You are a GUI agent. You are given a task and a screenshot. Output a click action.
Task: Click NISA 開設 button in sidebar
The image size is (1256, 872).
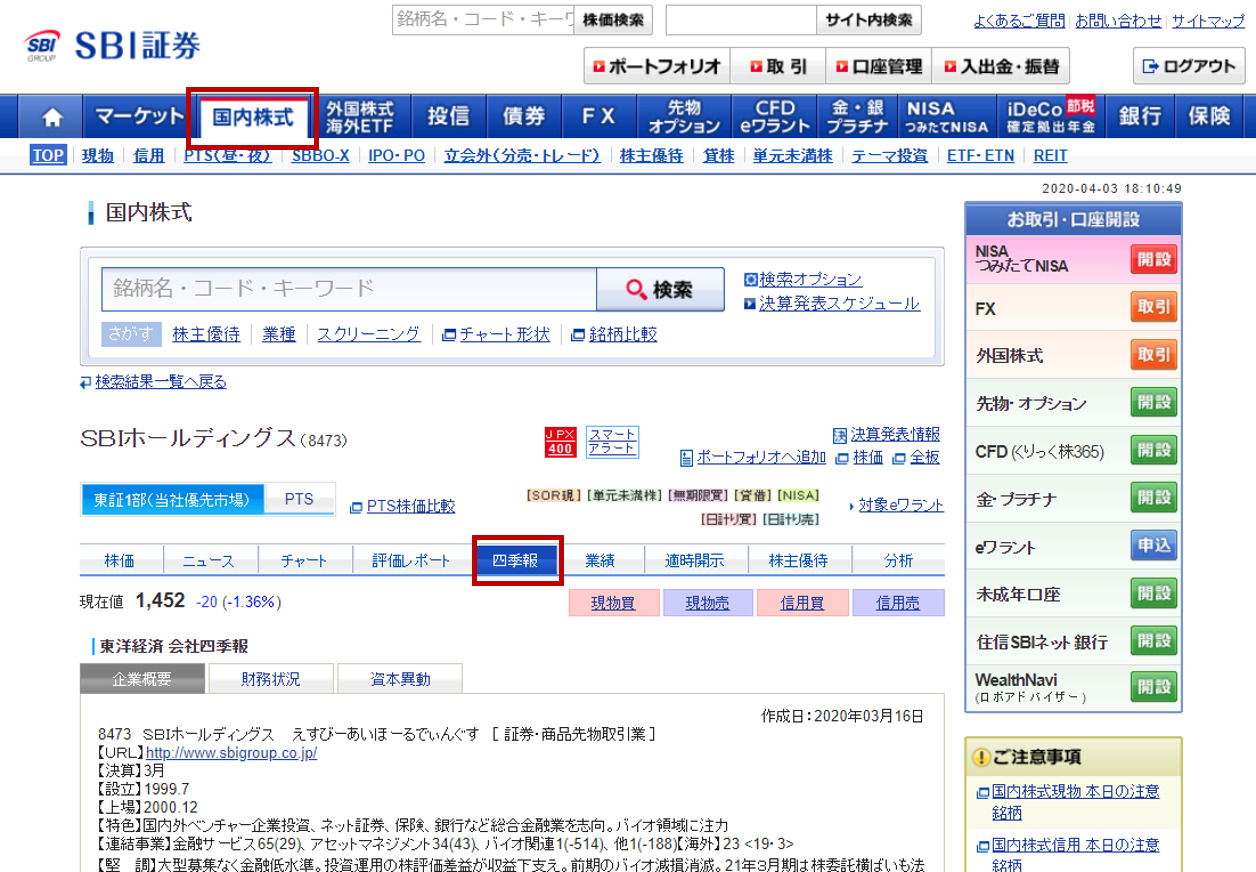[x=1153, y=260]
